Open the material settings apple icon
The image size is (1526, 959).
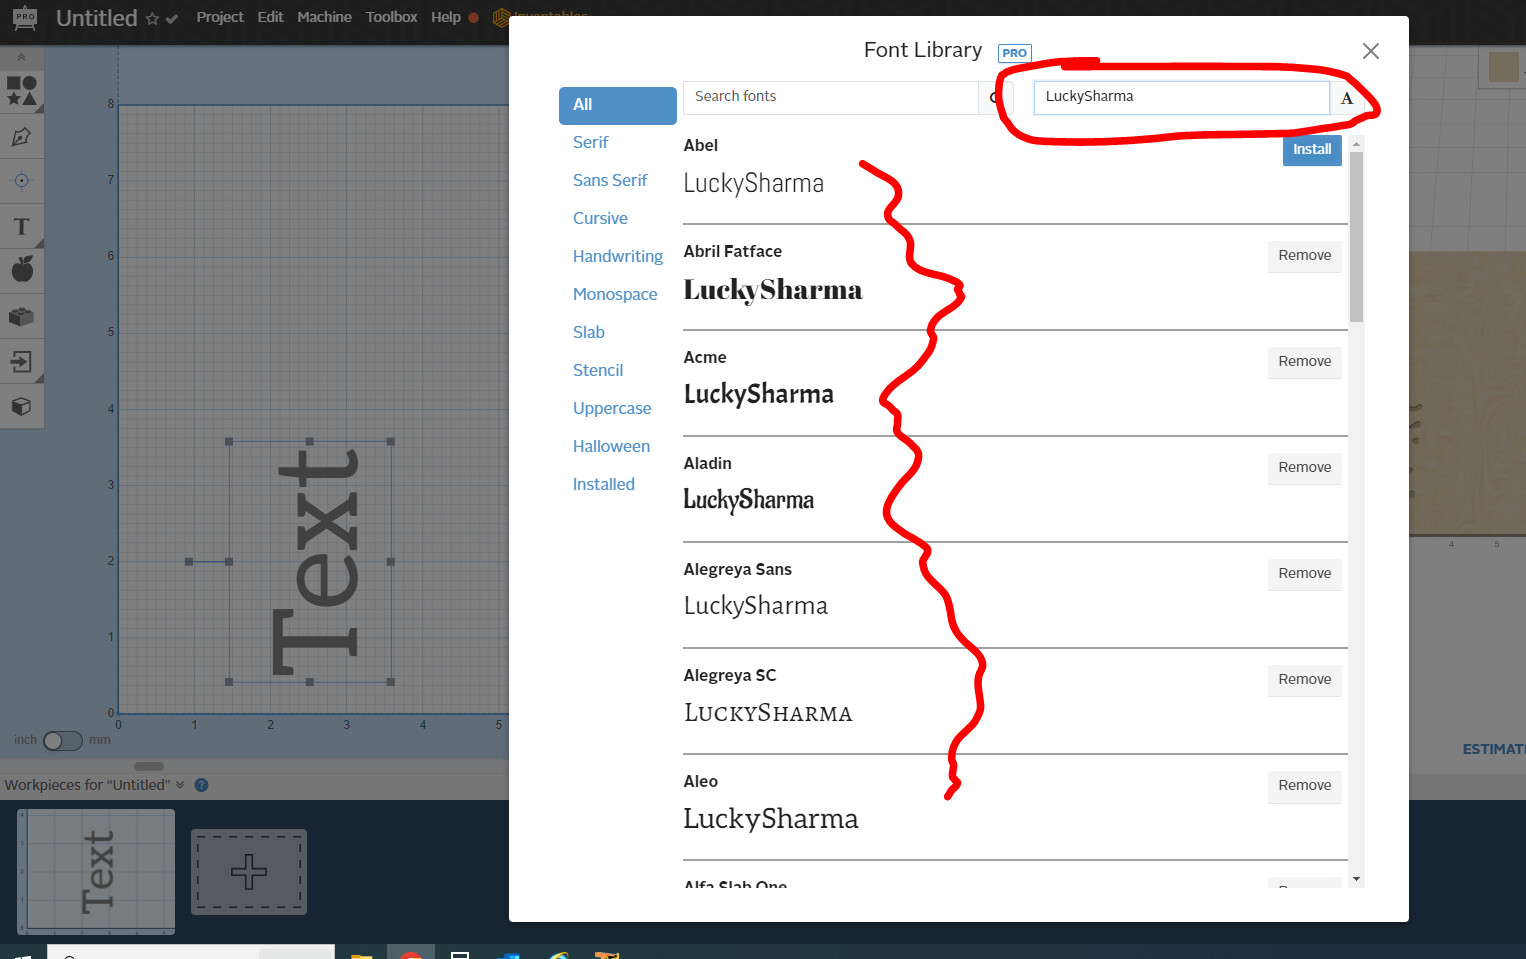click(x=22, y=268)
